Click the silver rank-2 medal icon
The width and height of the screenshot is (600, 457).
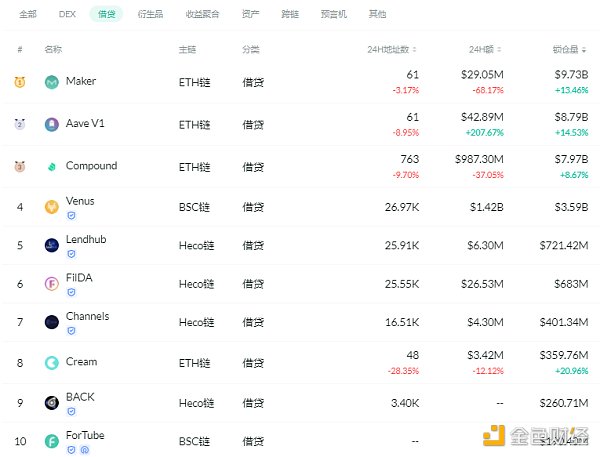coord(20,124)
